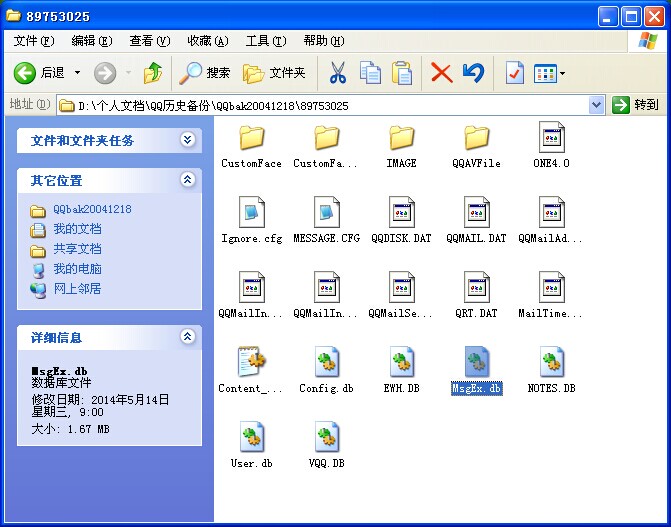The image size is (671, 527).
Task: Click the red Delete X icon
Action: [442, 73]
